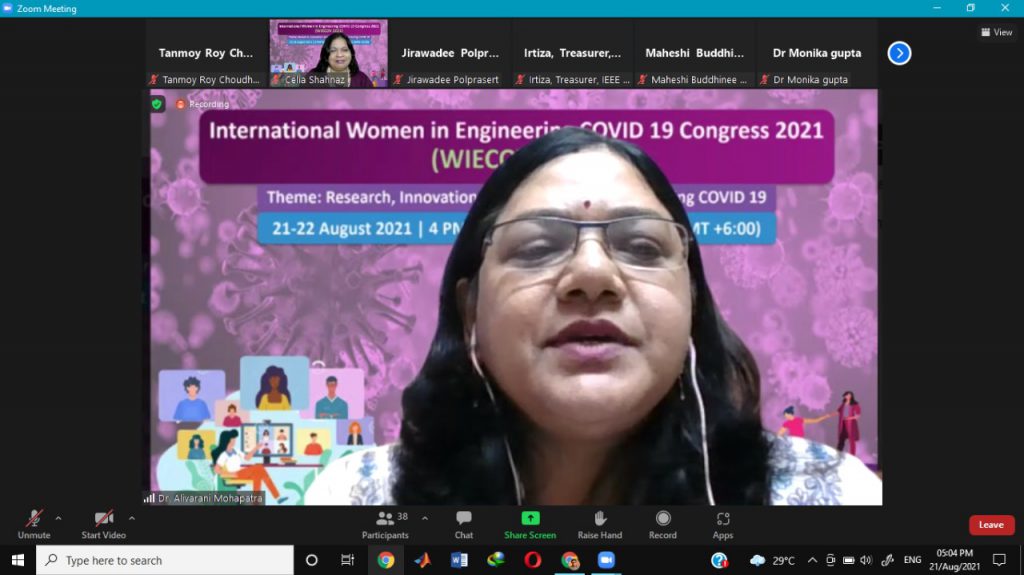Open audio options arrow beside Unmute

(59, 518)
